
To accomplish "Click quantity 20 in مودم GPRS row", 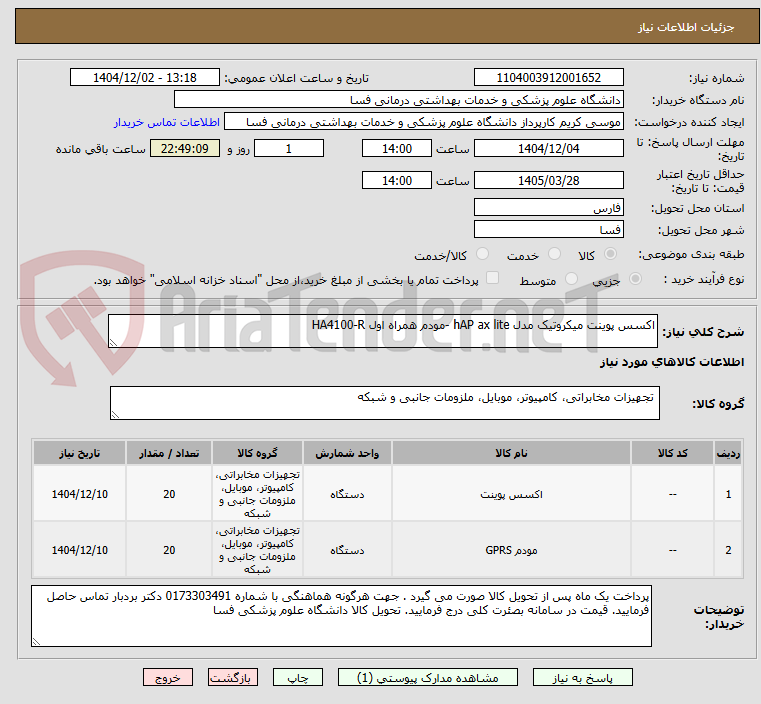I will click(x=168, y=550).
